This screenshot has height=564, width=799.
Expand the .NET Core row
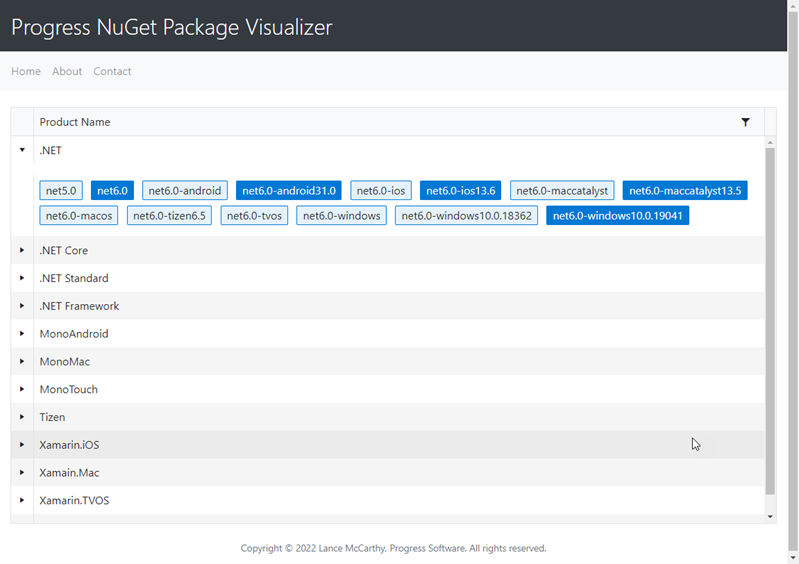tap(22, 250)
